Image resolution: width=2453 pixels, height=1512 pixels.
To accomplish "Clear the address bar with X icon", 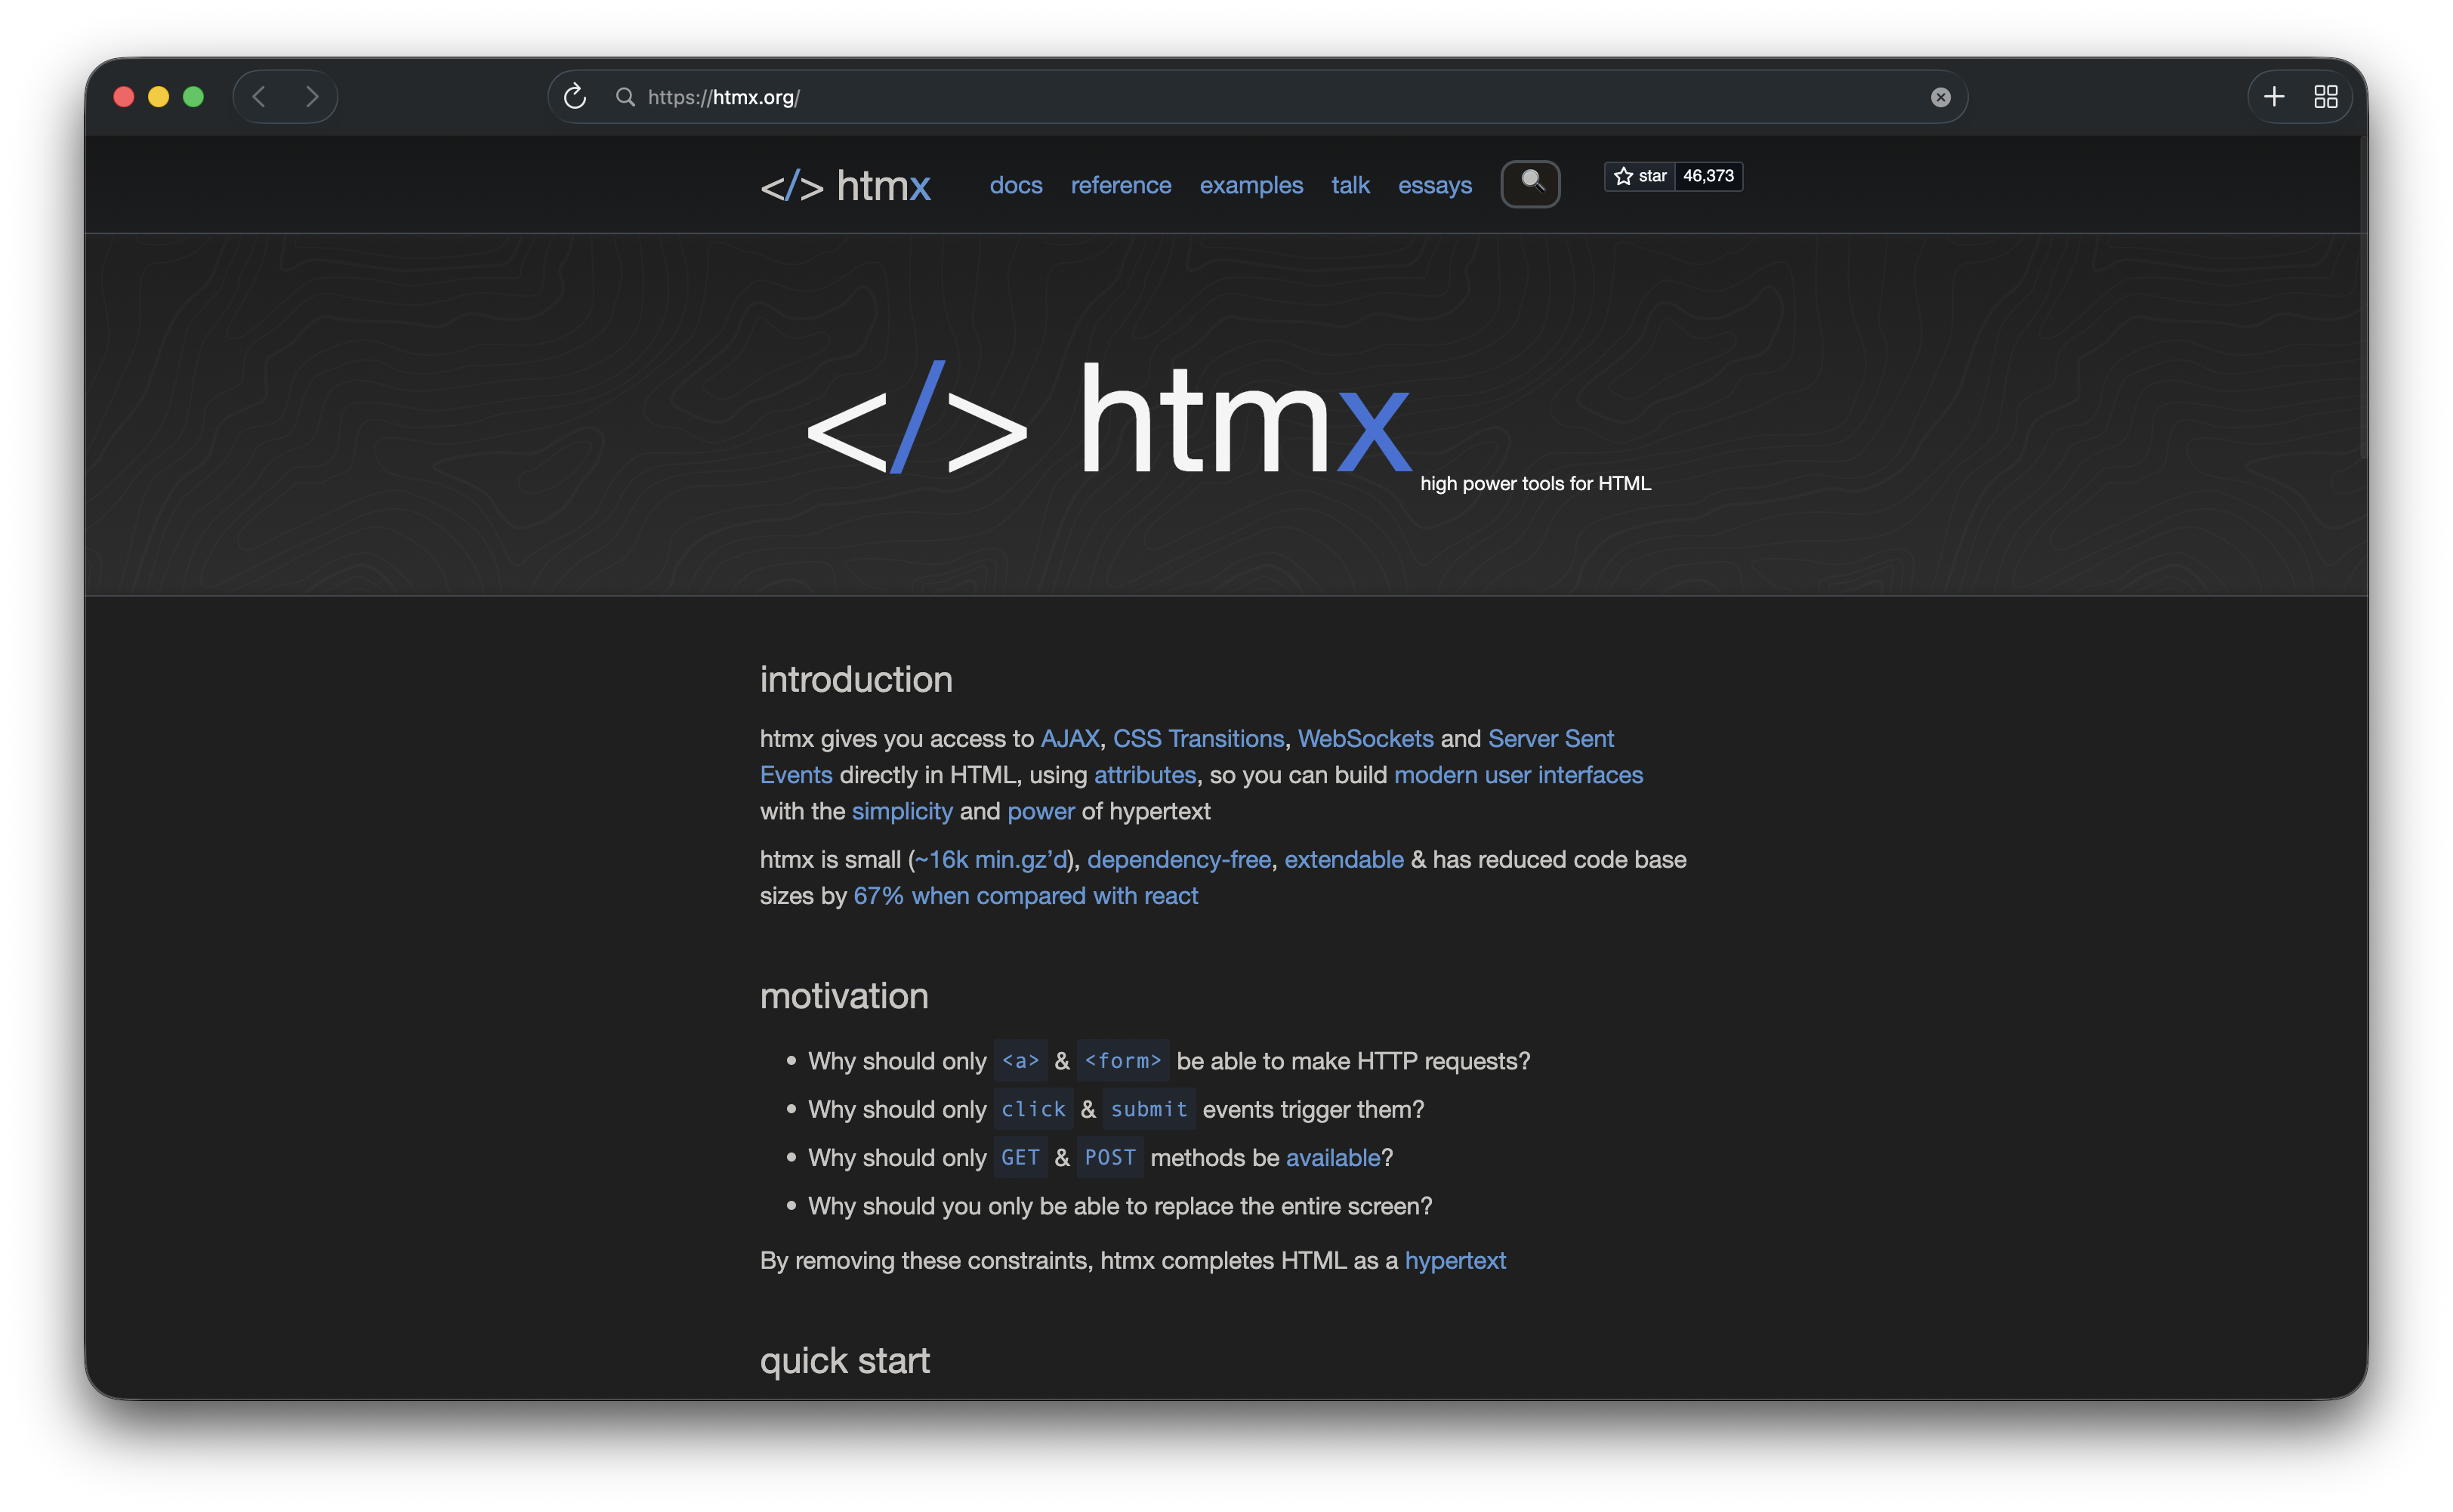I will point(1940,97).
